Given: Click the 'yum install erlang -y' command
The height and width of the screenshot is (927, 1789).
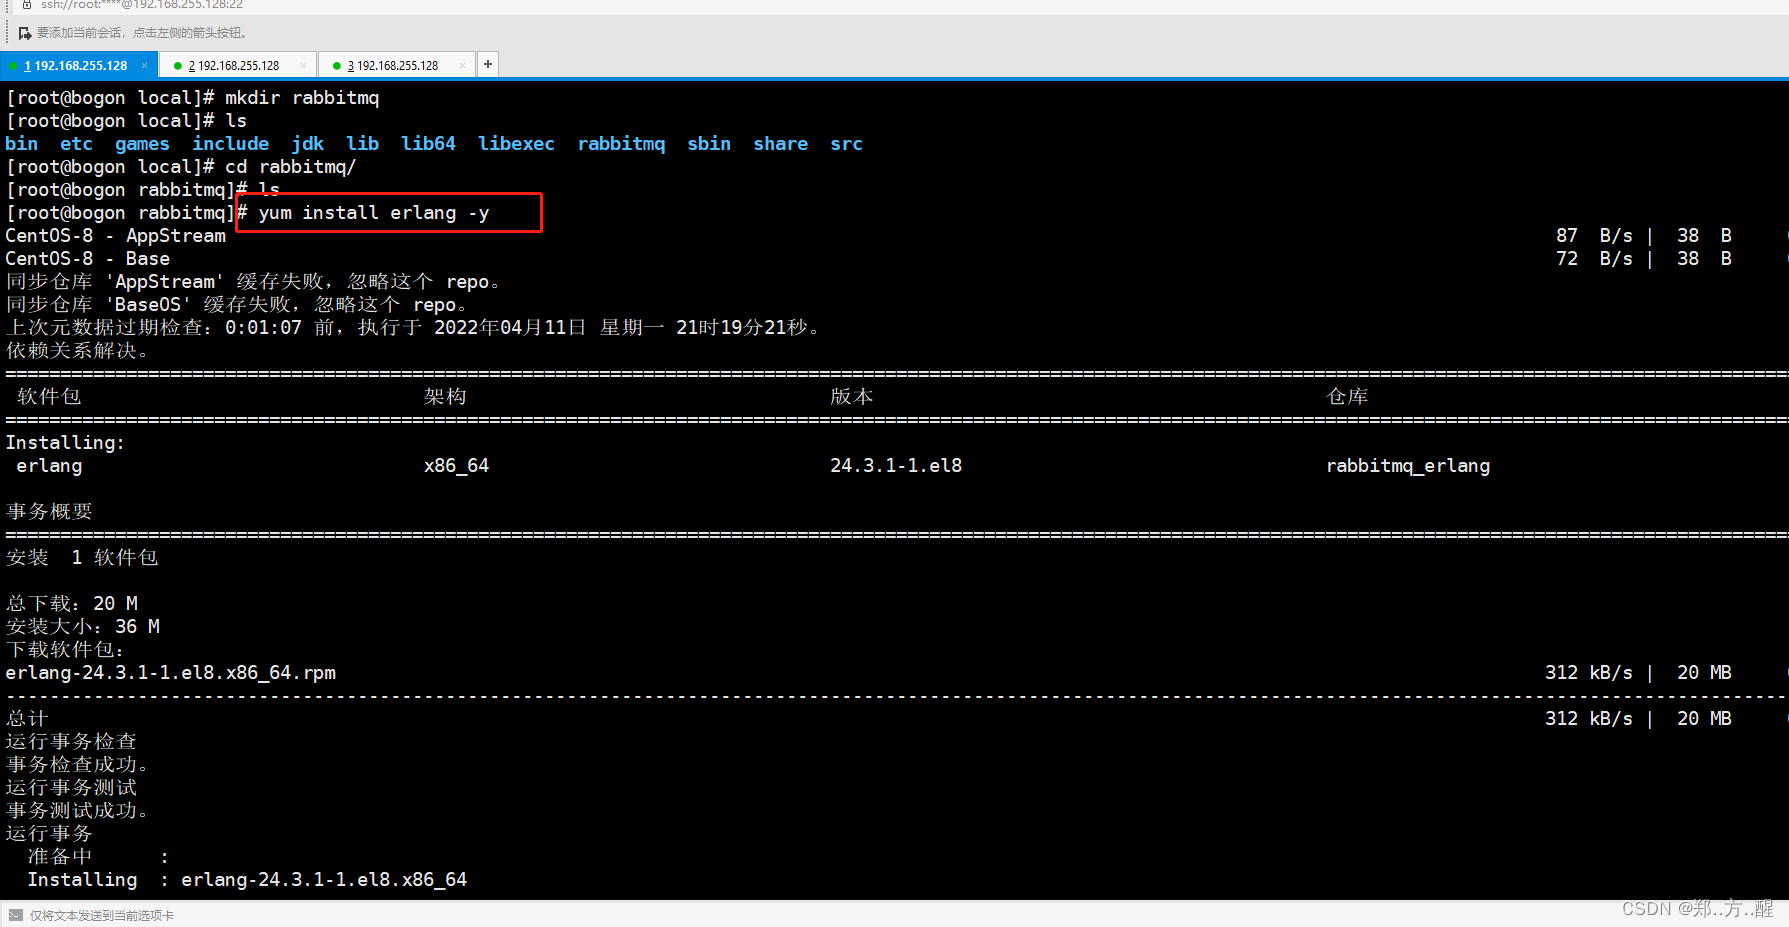Looking at the screenshot, I should (x=374, y=213).
